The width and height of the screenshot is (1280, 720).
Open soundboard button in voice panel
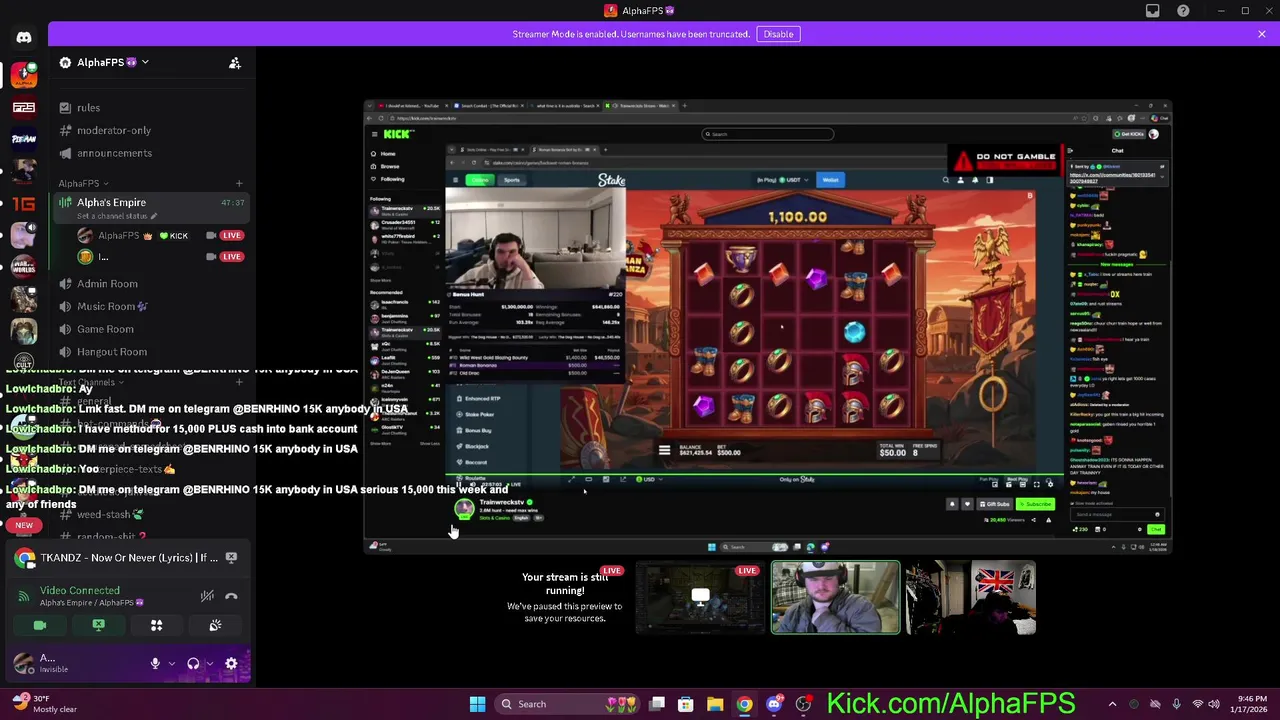pyautogui.click(x=214, y=625)
